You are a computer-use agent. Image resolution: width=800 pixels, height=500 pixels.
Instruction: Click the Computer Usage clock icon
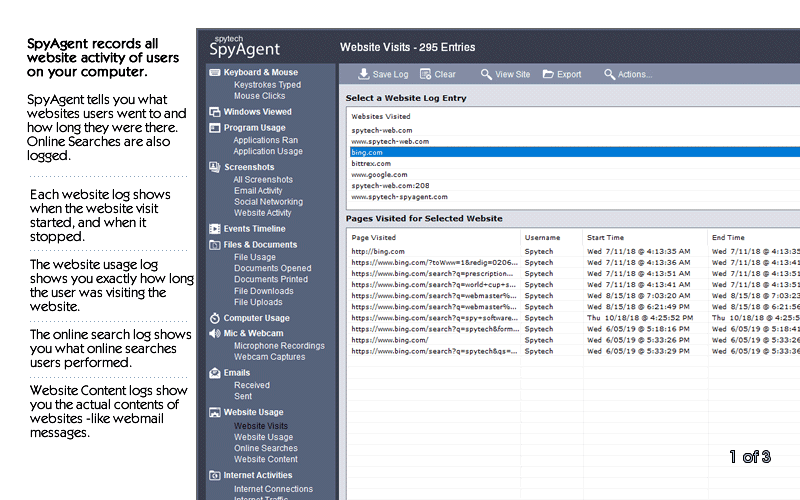[x=215, y=318]
